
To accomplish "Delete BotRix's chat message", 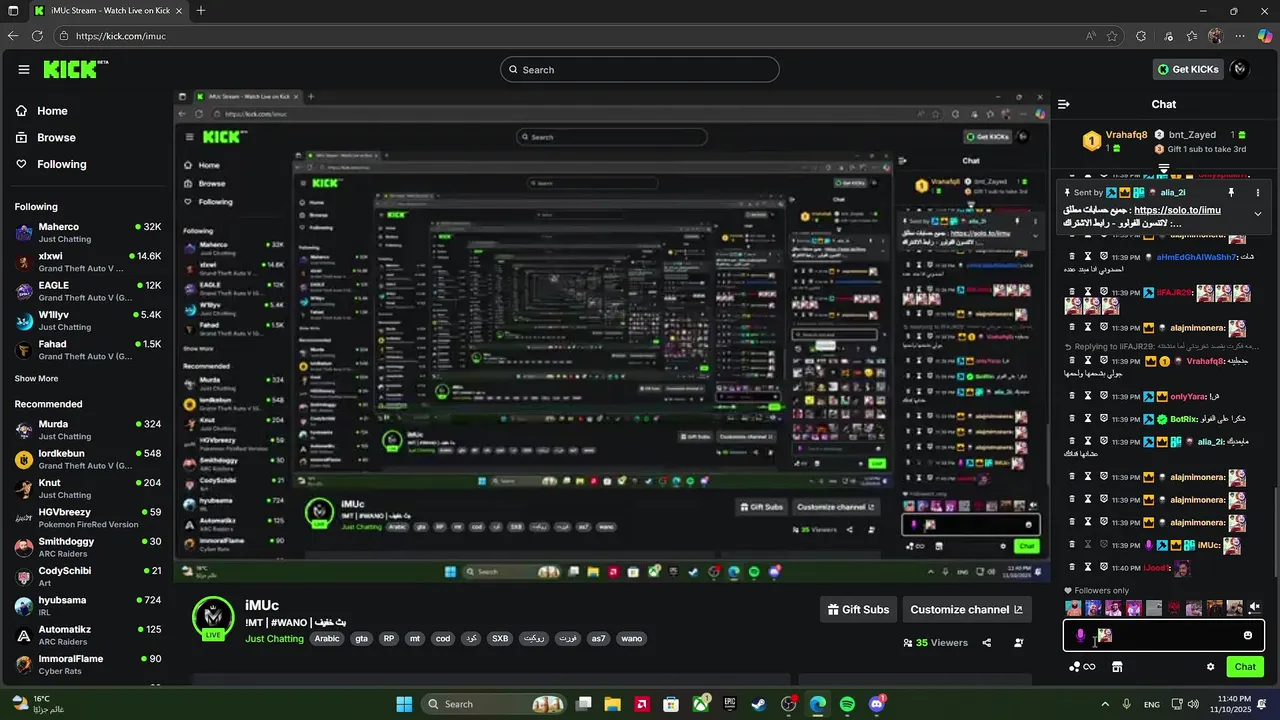I will (x=1072, y=419).
